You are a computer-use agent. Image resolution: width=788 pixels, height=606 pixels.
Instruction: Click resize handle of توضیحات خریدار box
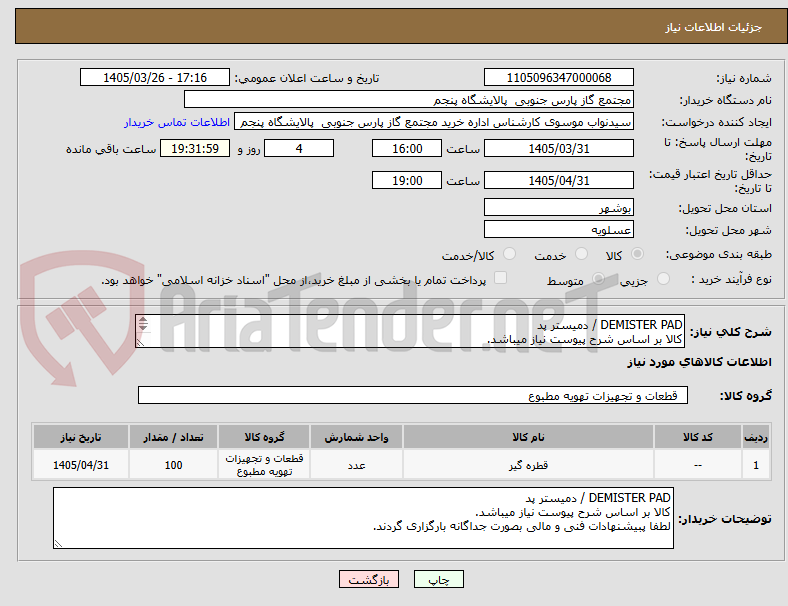(x=58, y=543)
